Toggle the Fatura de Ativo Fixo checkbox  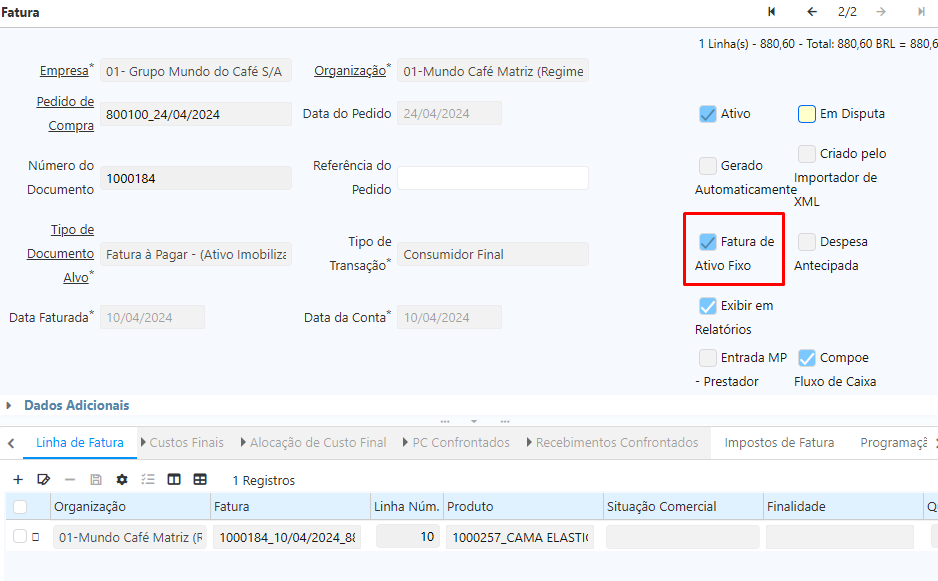tap(708, 242)
